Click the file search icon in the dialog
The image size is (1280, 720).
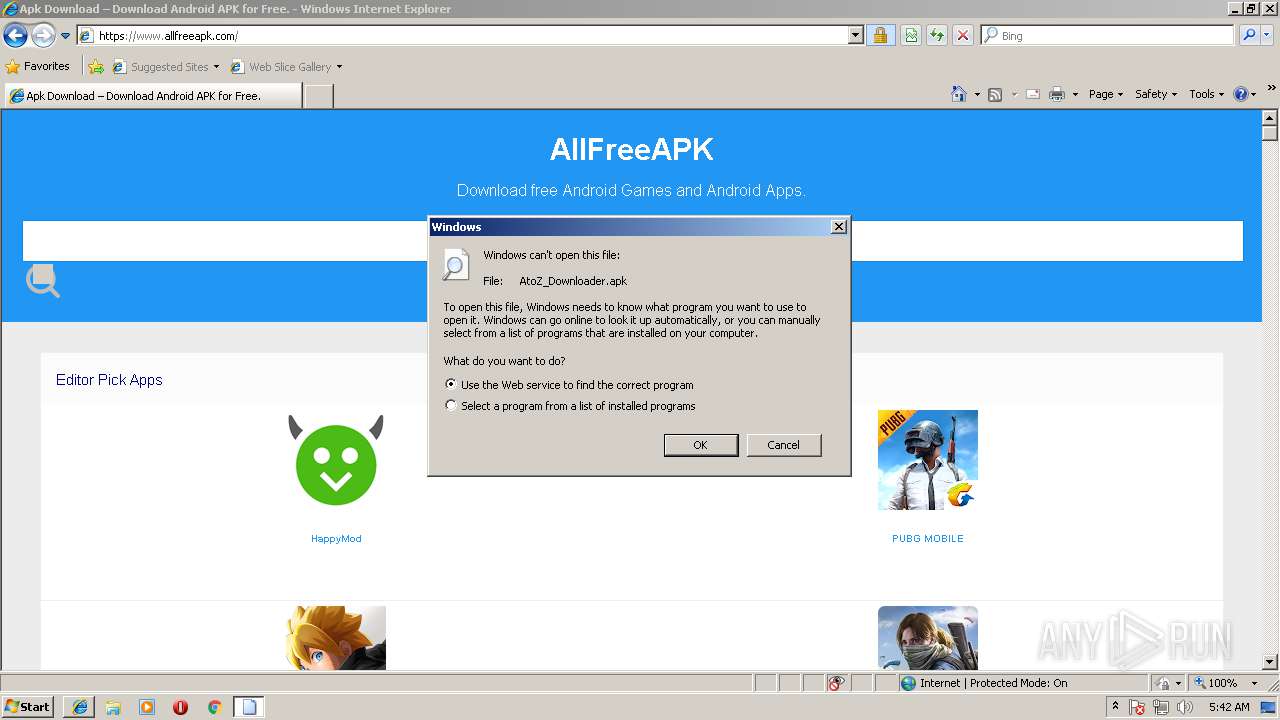click(x=456, y=265)
